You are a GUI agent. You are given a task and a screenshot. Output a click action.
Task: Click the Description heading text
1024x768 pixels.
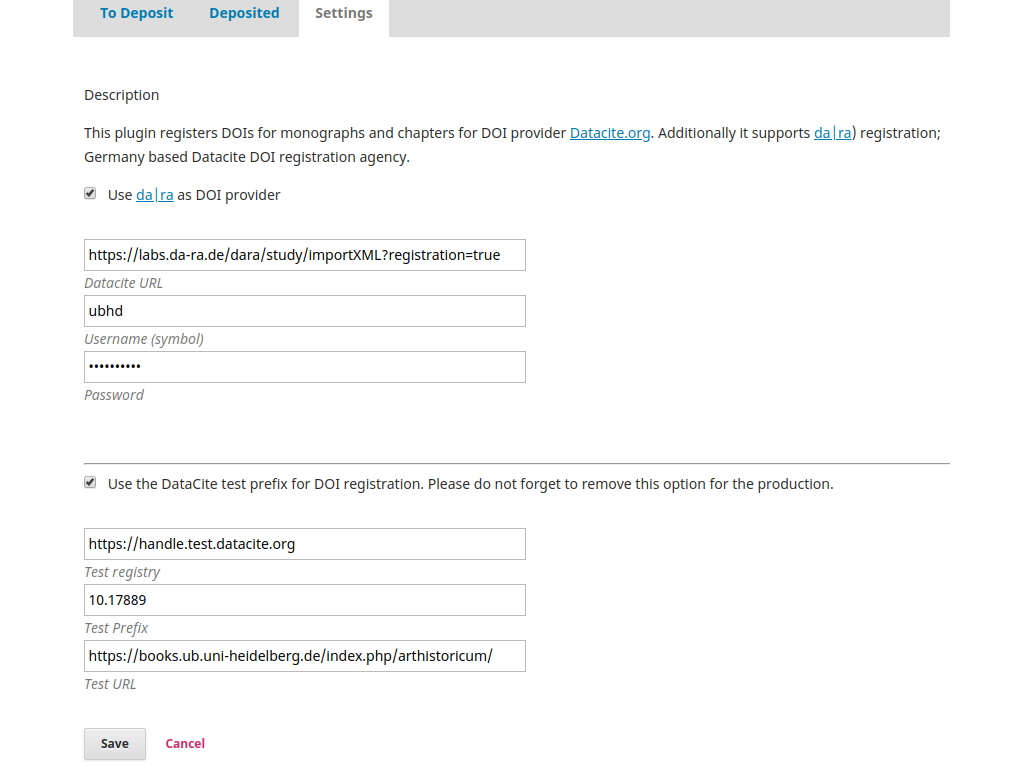pyautogui.click(x=121, y=95)
